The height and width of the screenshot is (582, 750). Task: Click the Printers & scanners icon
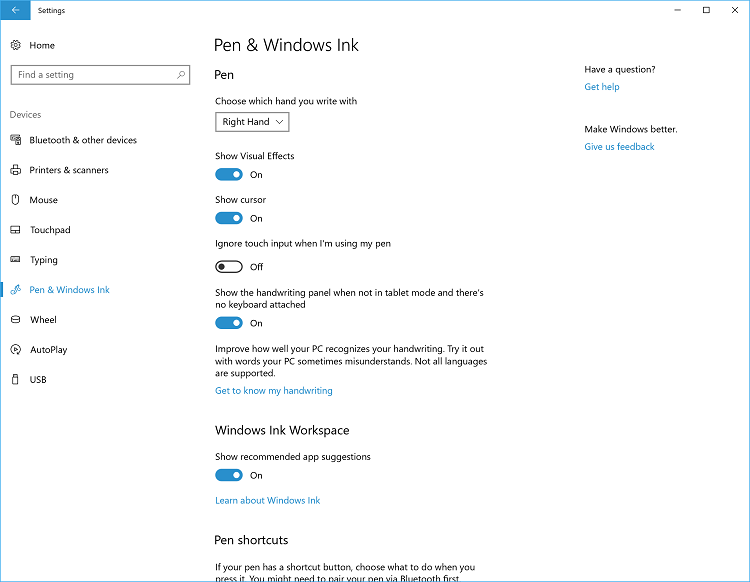pyautogui.click(x=15, y=170)
